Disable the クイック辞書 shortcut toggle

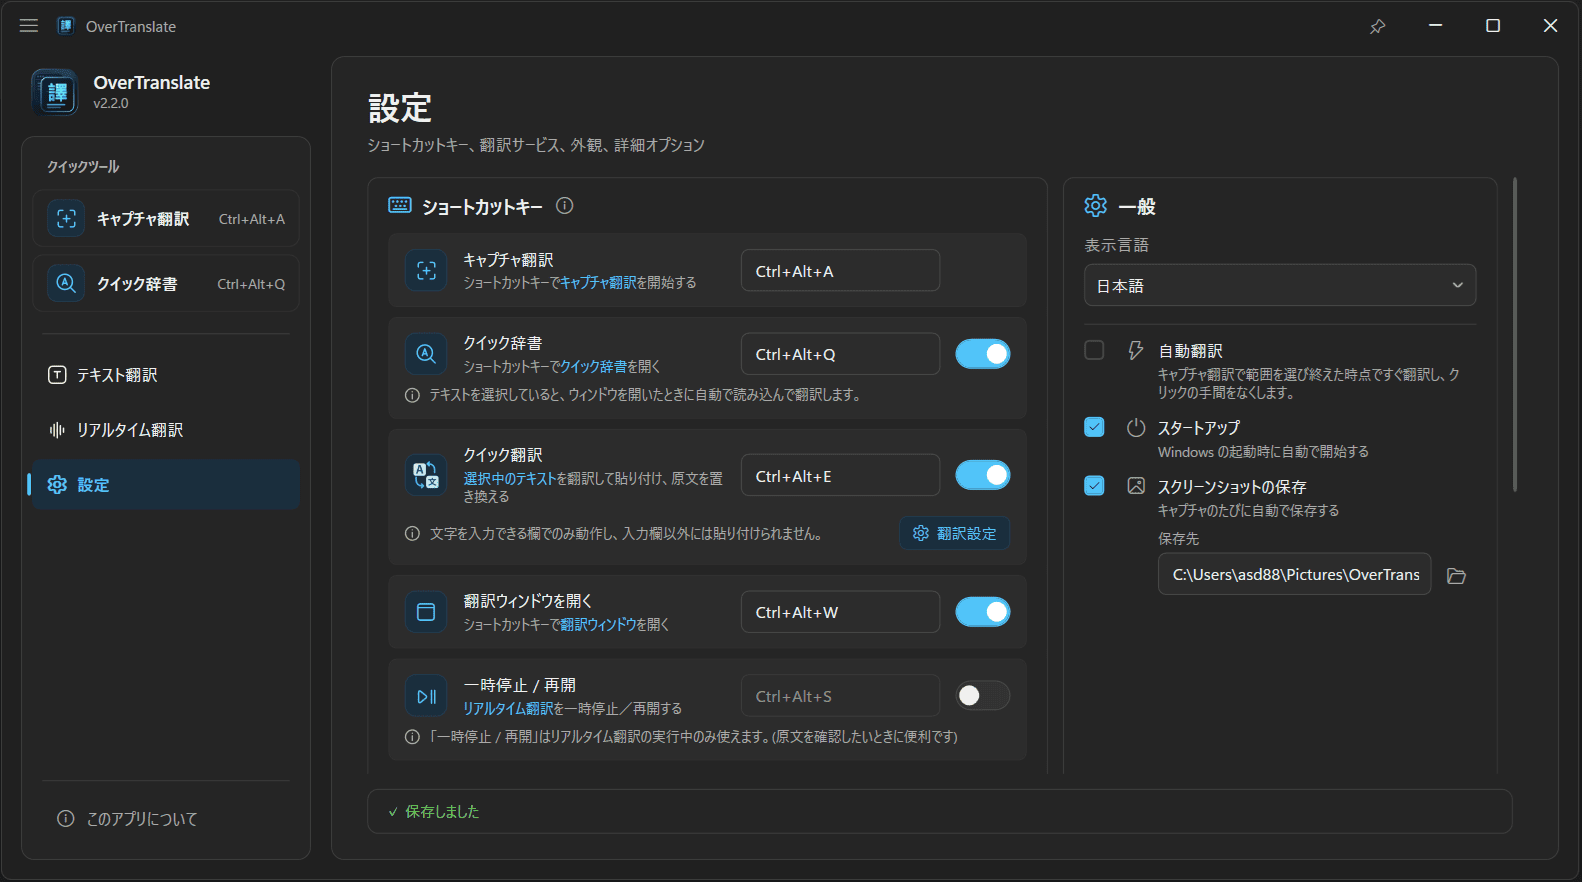[x=983, y=354]
